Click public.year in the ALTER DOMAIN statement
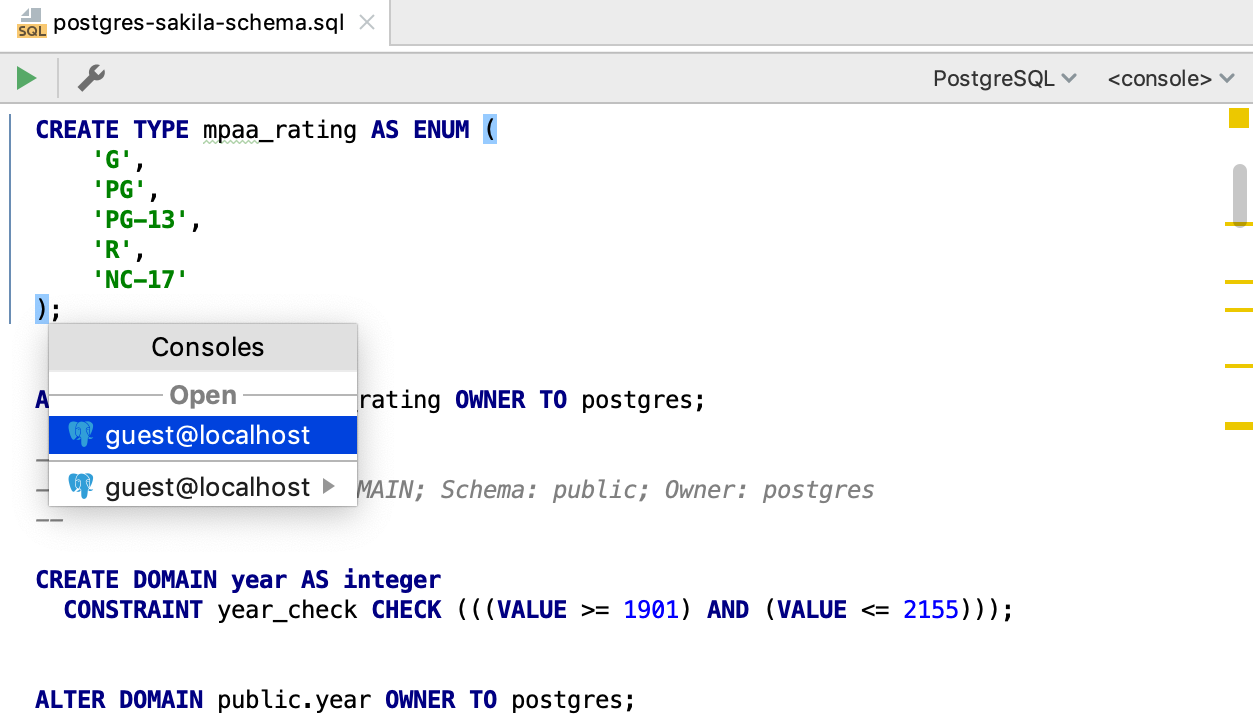Viewport: 1253px width, 721px height. point(294,700)
